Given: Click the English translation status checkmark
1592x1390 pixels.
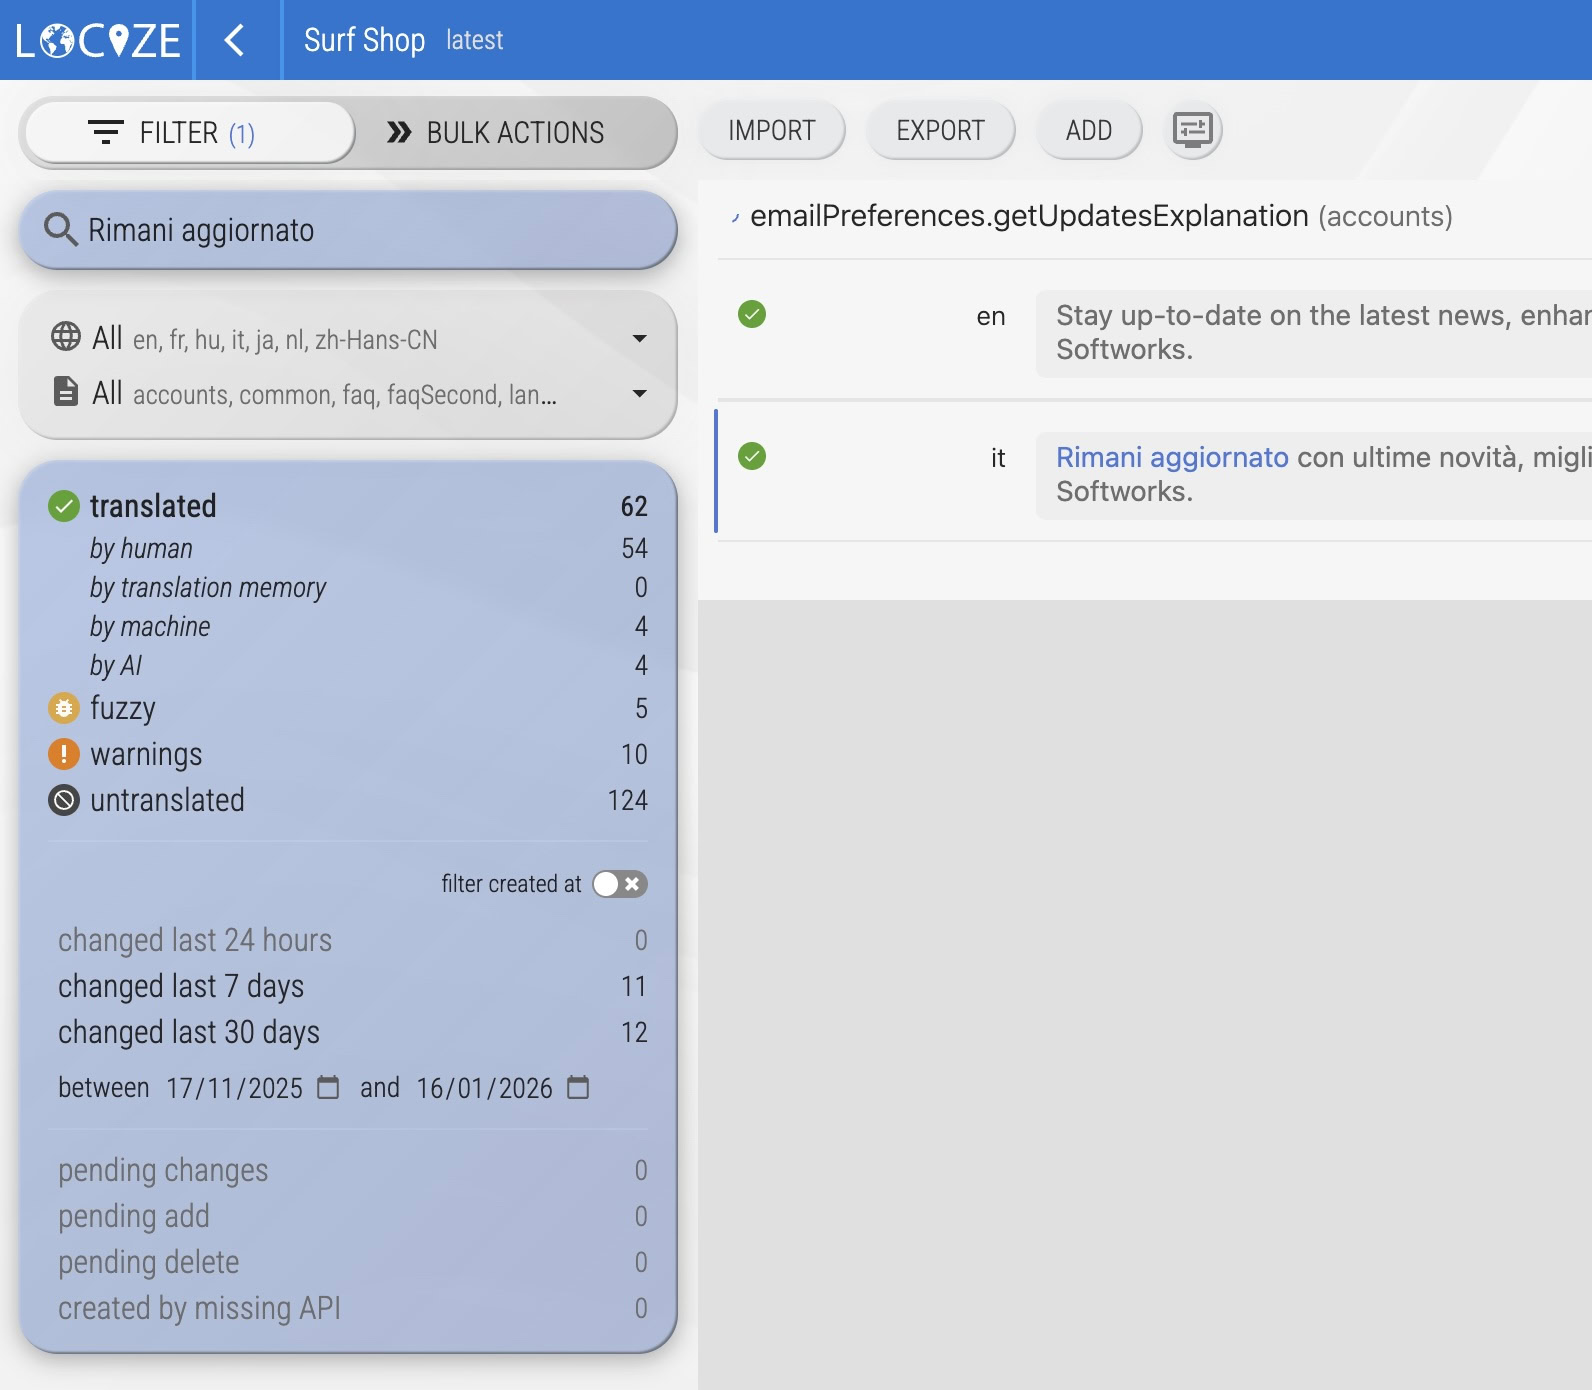Looking at the screenshot, I should 752,315.
